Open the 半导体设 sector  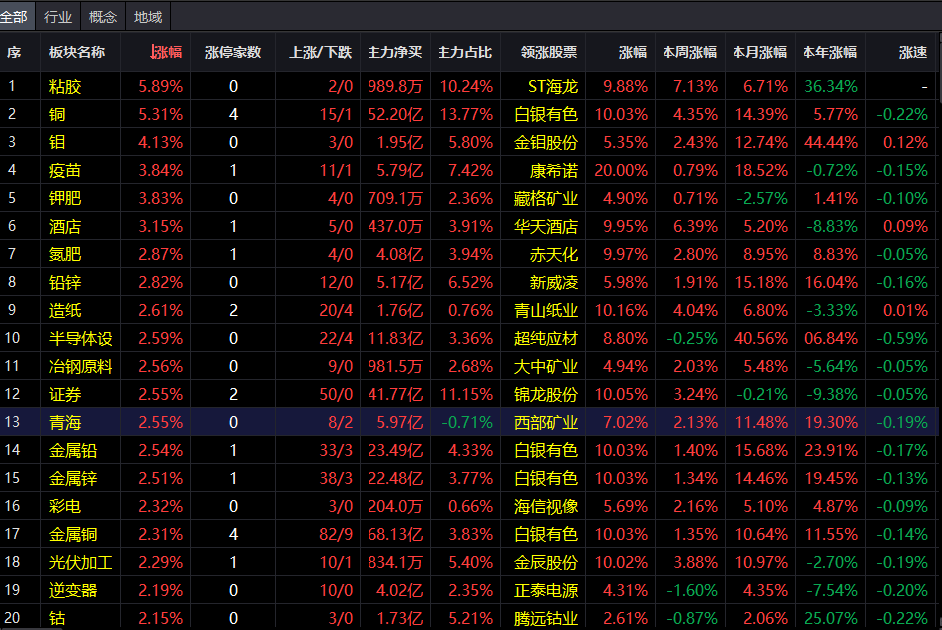click(x=81, y=339)
